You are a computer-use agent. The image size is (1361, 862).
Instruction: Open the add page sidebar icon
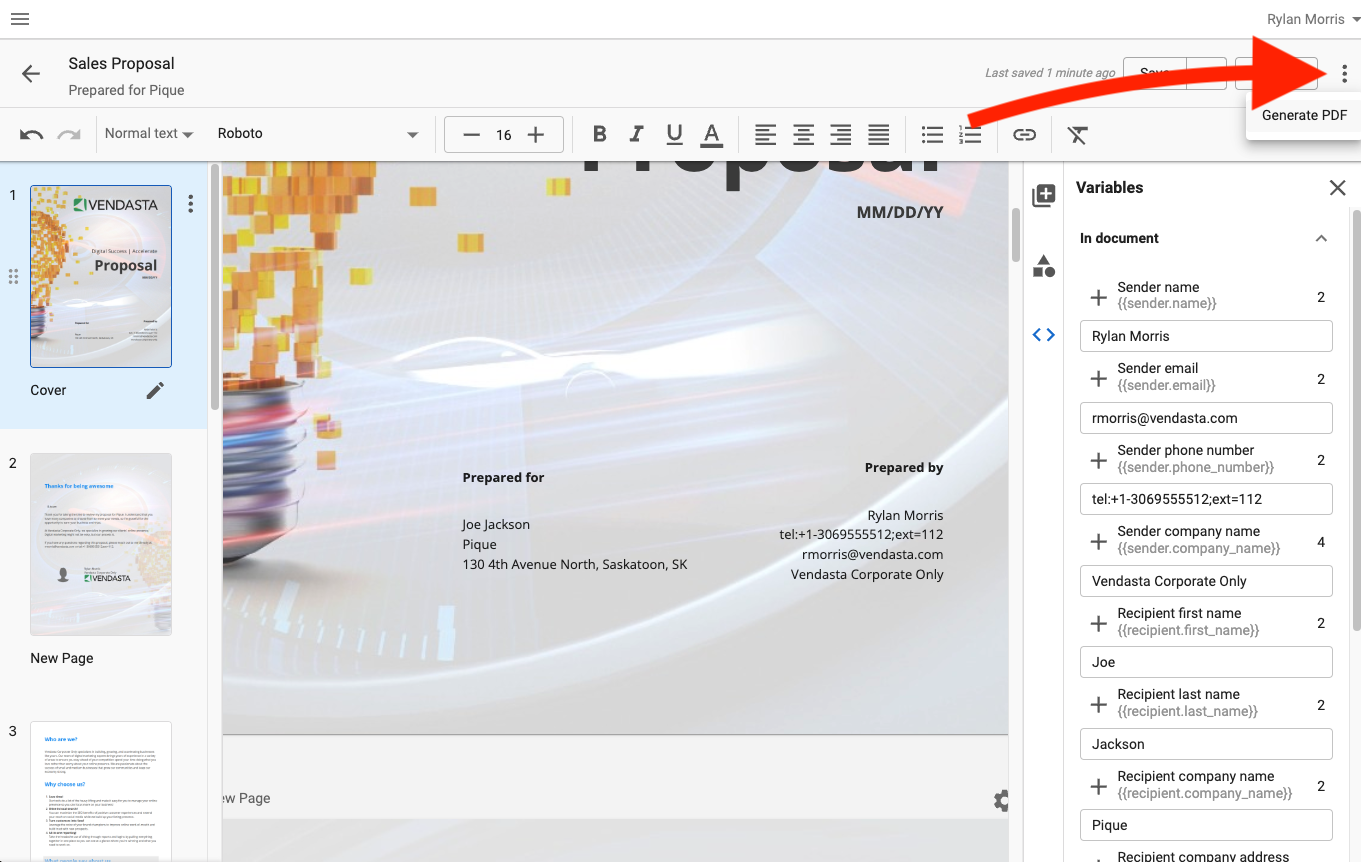1043,196
